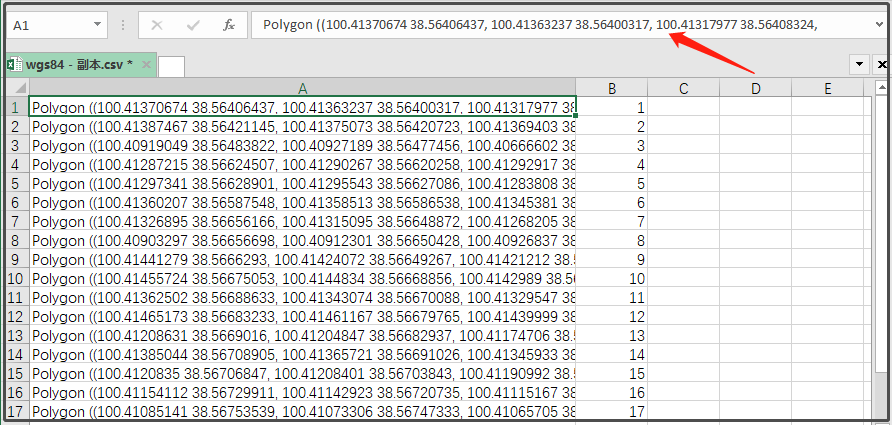The height and width of the screenshot is (425, 892).
Task: Open the Name Box dropdown arrow
Action: (x=97, y=24)
